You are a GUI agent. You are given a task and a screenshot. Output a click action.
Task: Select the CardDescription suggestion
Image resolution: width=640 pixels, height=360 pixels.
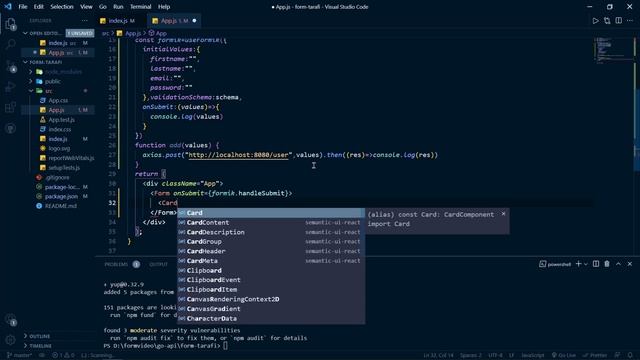point(271,232)
